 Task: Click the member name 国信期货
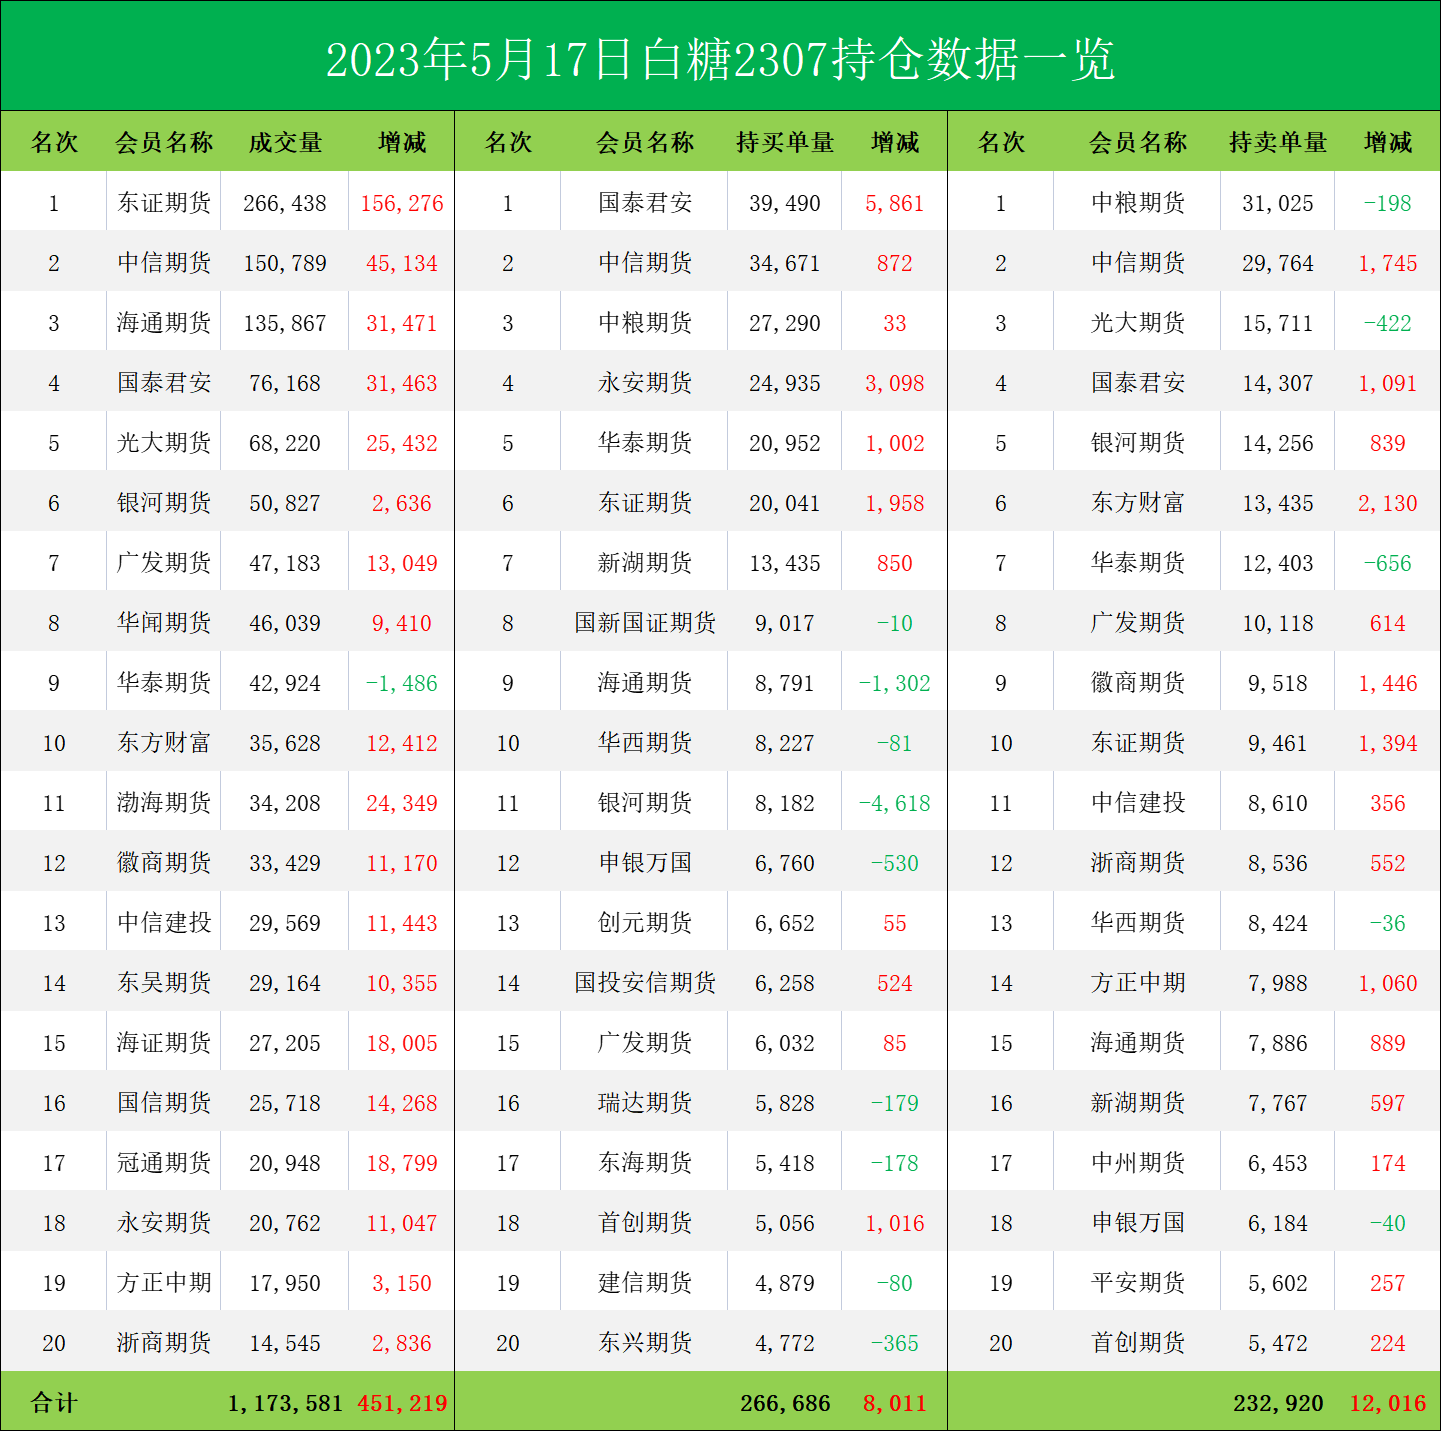[164, 1102]
